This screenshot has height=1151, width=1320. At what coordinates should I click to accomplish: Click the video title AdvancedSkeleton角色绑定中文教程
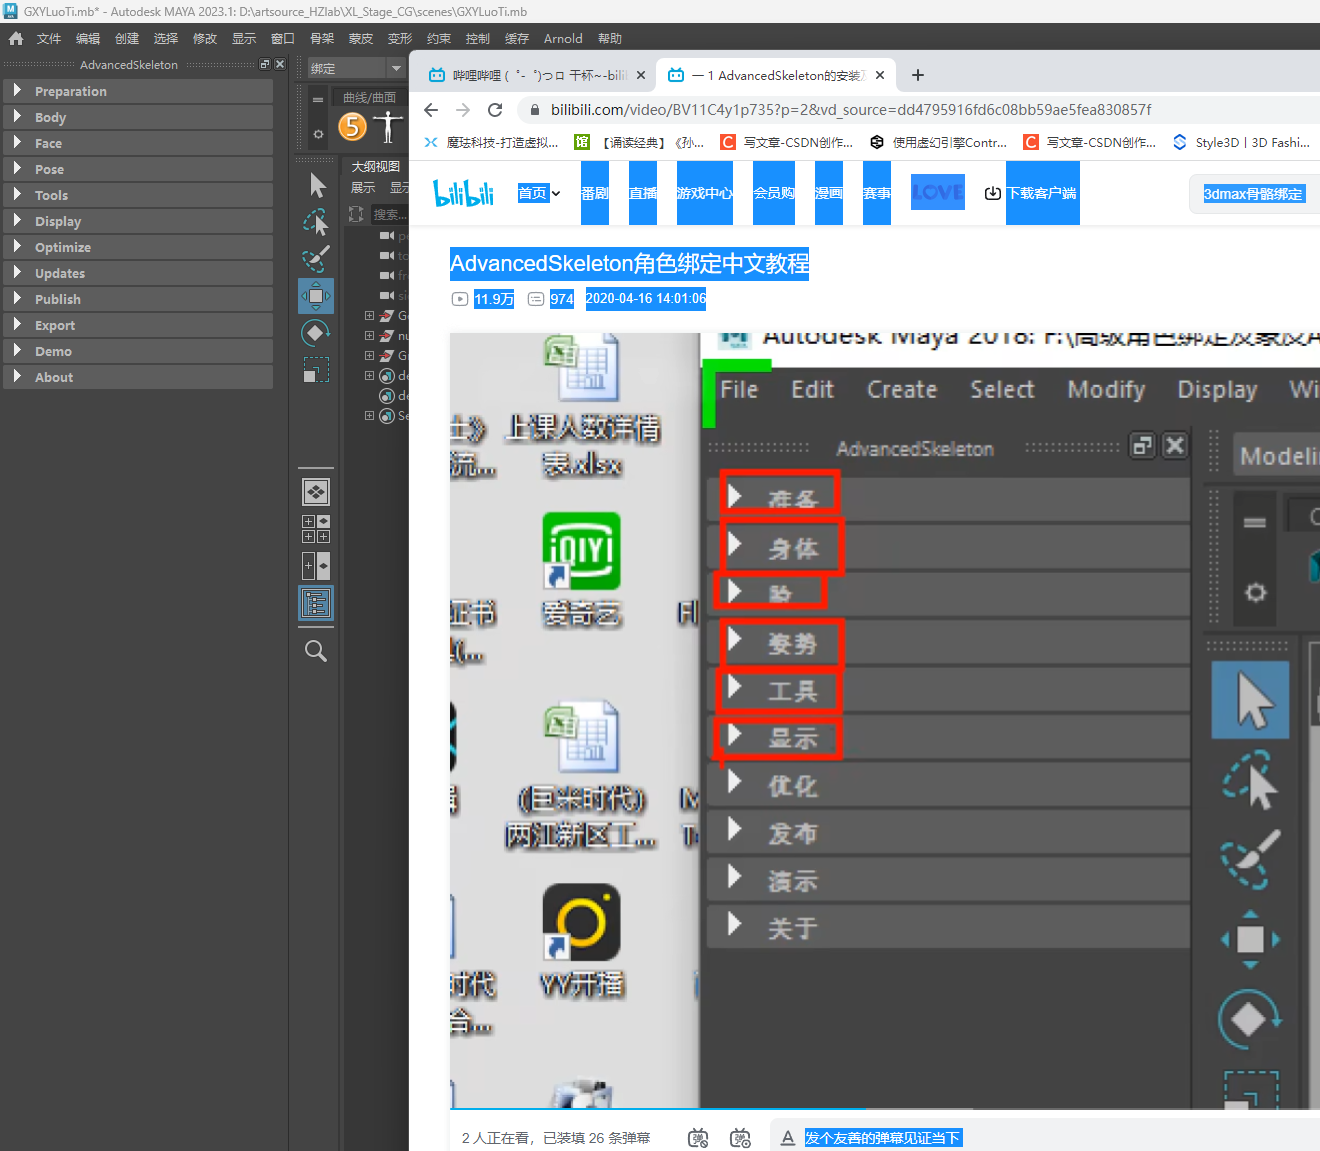click(x=630, y=263)
